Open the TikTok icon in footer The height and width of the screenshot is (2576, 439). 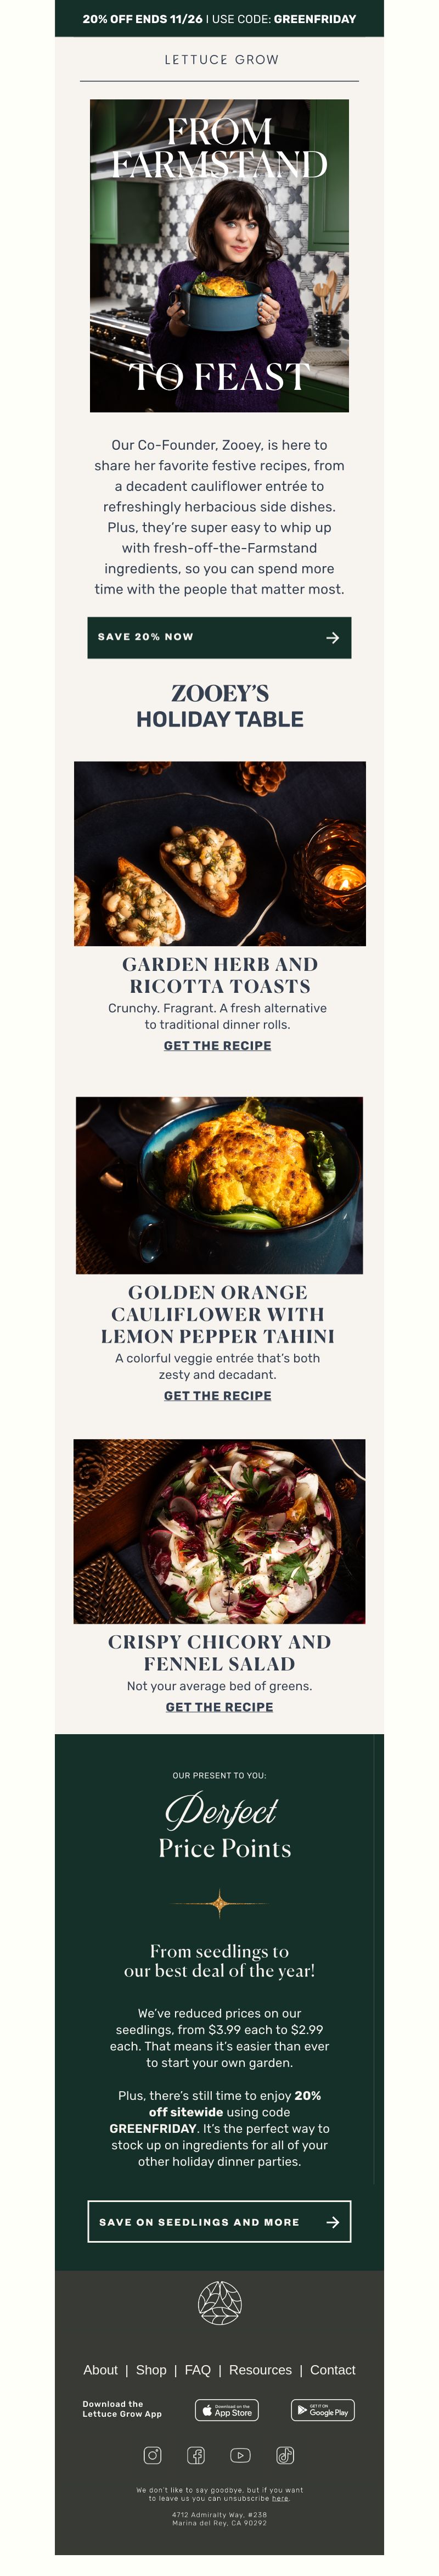coord(285,2454)
